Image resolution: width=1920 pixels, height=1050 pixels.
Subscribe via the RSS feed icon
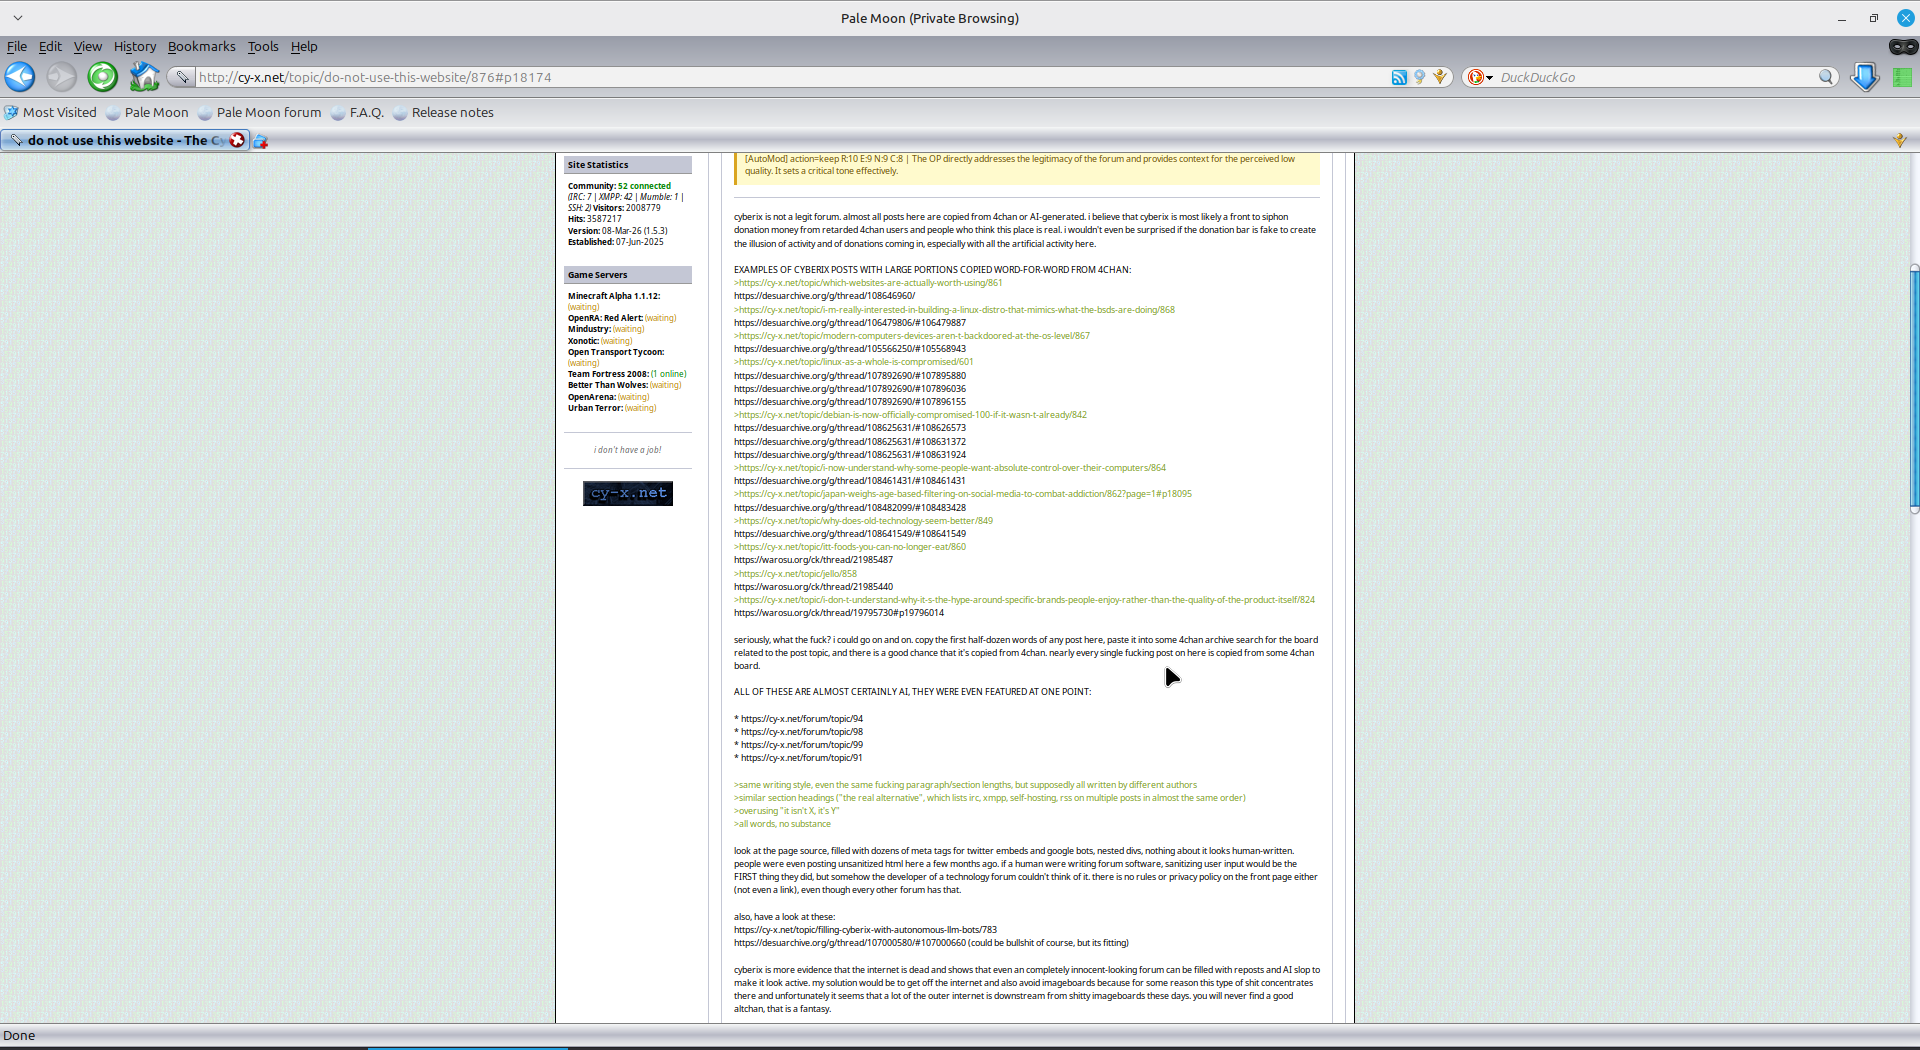pyautogui.click(x=1399, y=77)
